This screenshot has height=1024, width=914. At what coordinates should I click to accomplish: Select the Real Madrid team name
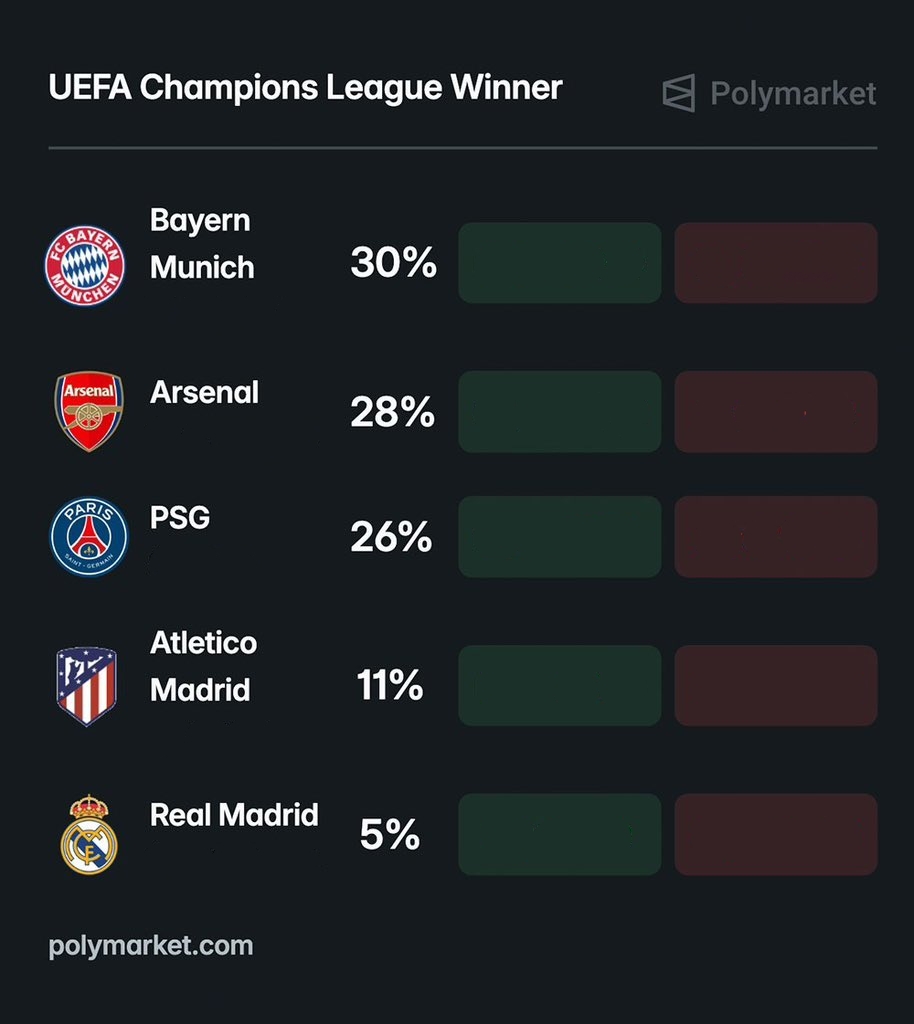click(x=234, y=815)
